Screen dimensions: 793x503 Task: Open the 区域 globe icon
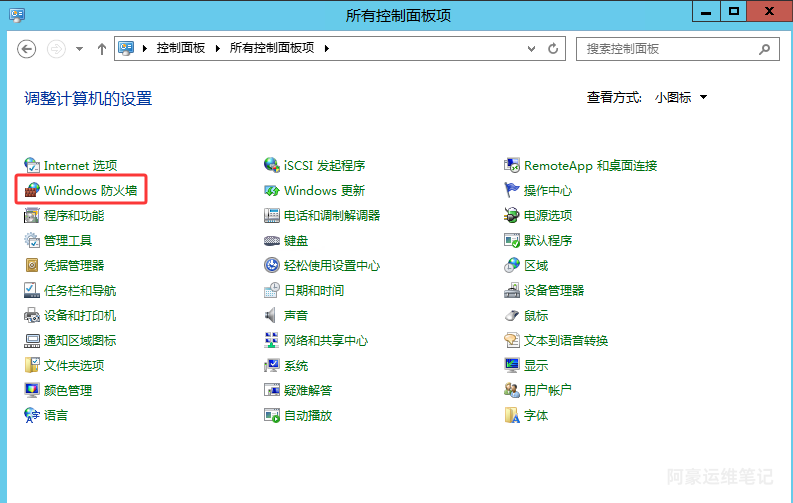(x=512, y=265)
